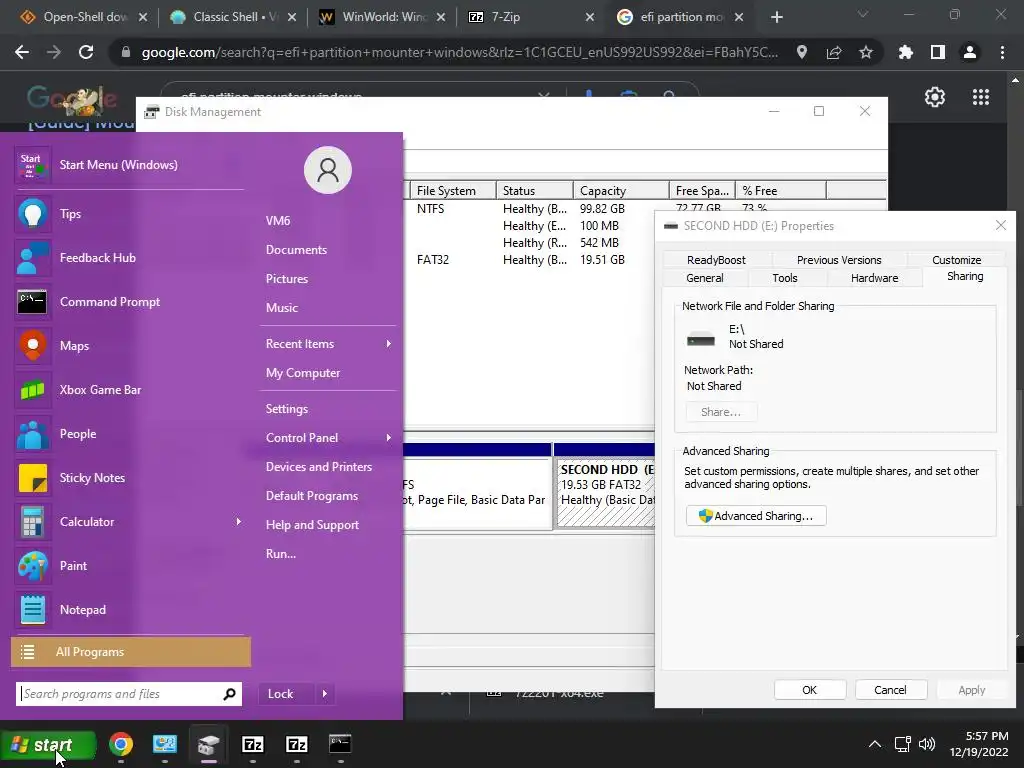Click the Lock button

[287, 694]
